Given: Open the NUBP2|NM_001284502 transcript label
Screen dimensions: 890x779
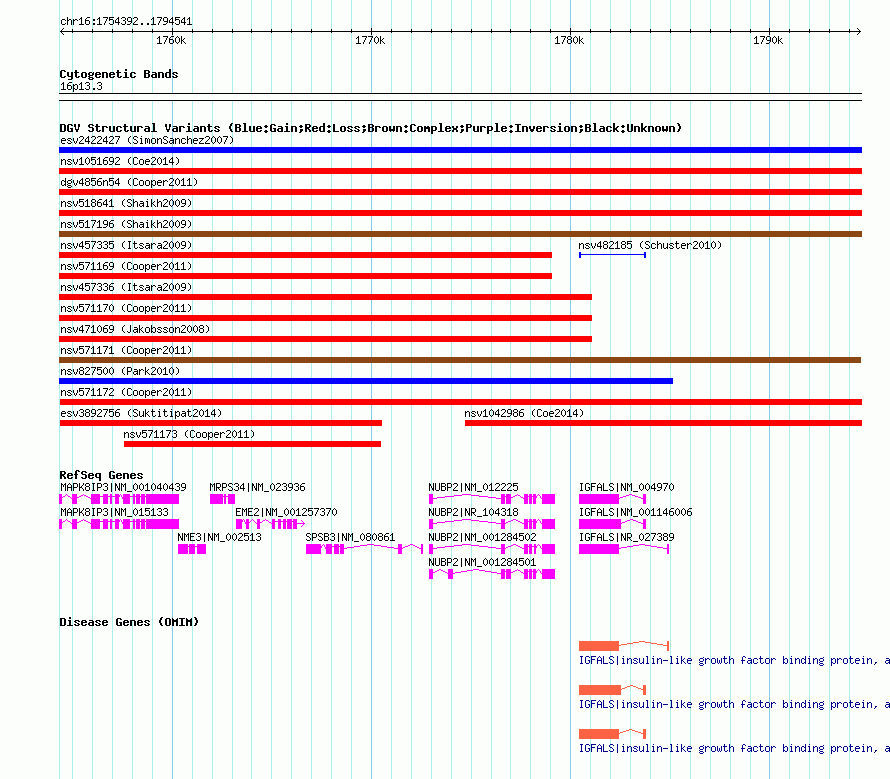Looking at the screenshot, I should 482,537.
